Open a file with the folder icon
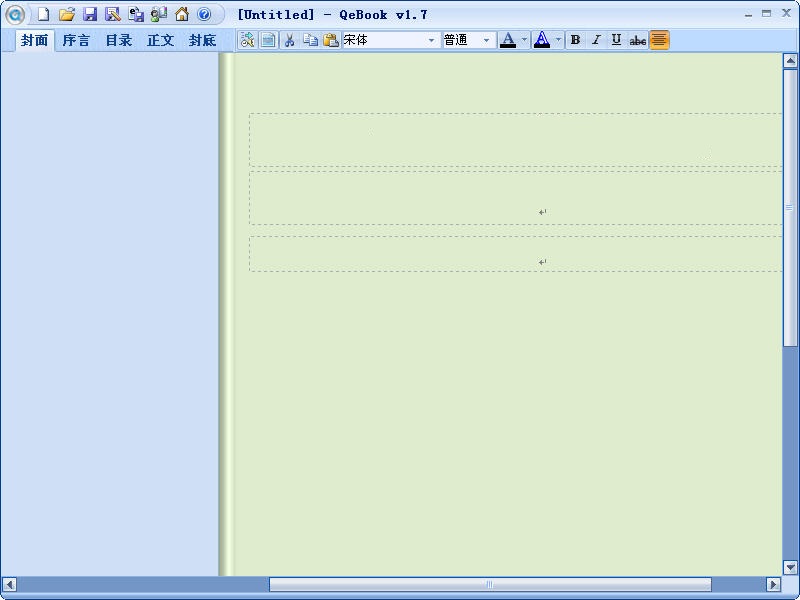Image resolution: width=800 pixels, height=600 pixels. coord(67,15)
